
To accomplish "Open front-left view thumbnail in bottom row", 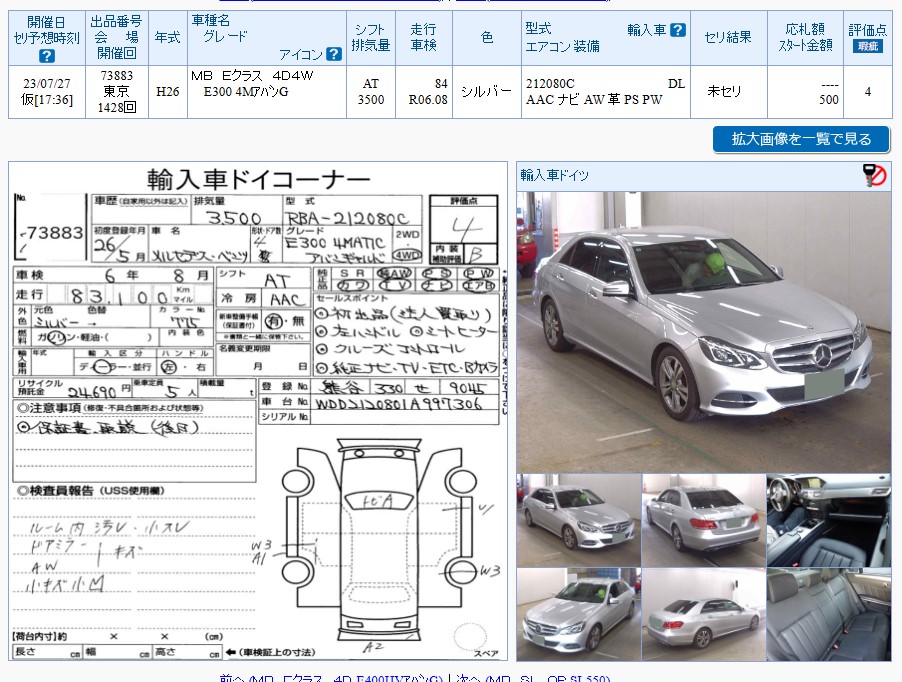I will pyautogui.click(x=579, y=614).
